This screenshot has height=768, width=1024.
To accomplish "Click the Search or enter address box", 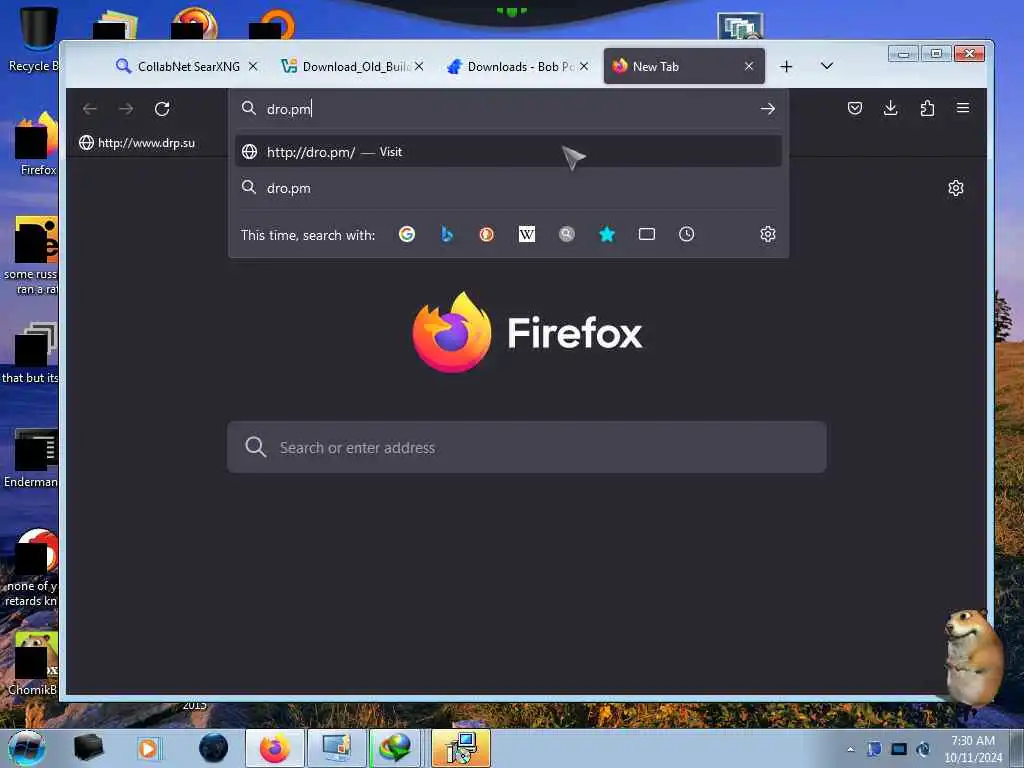I will tap(526, 447).
